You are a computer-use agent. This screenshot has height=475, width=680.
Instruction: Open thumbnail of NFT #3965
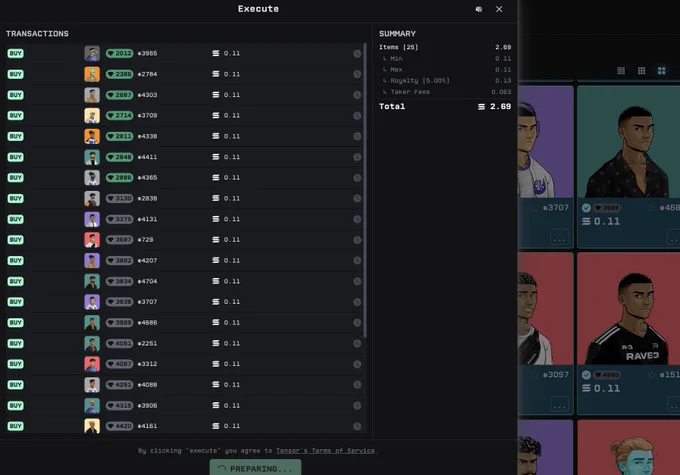(92, 53)
